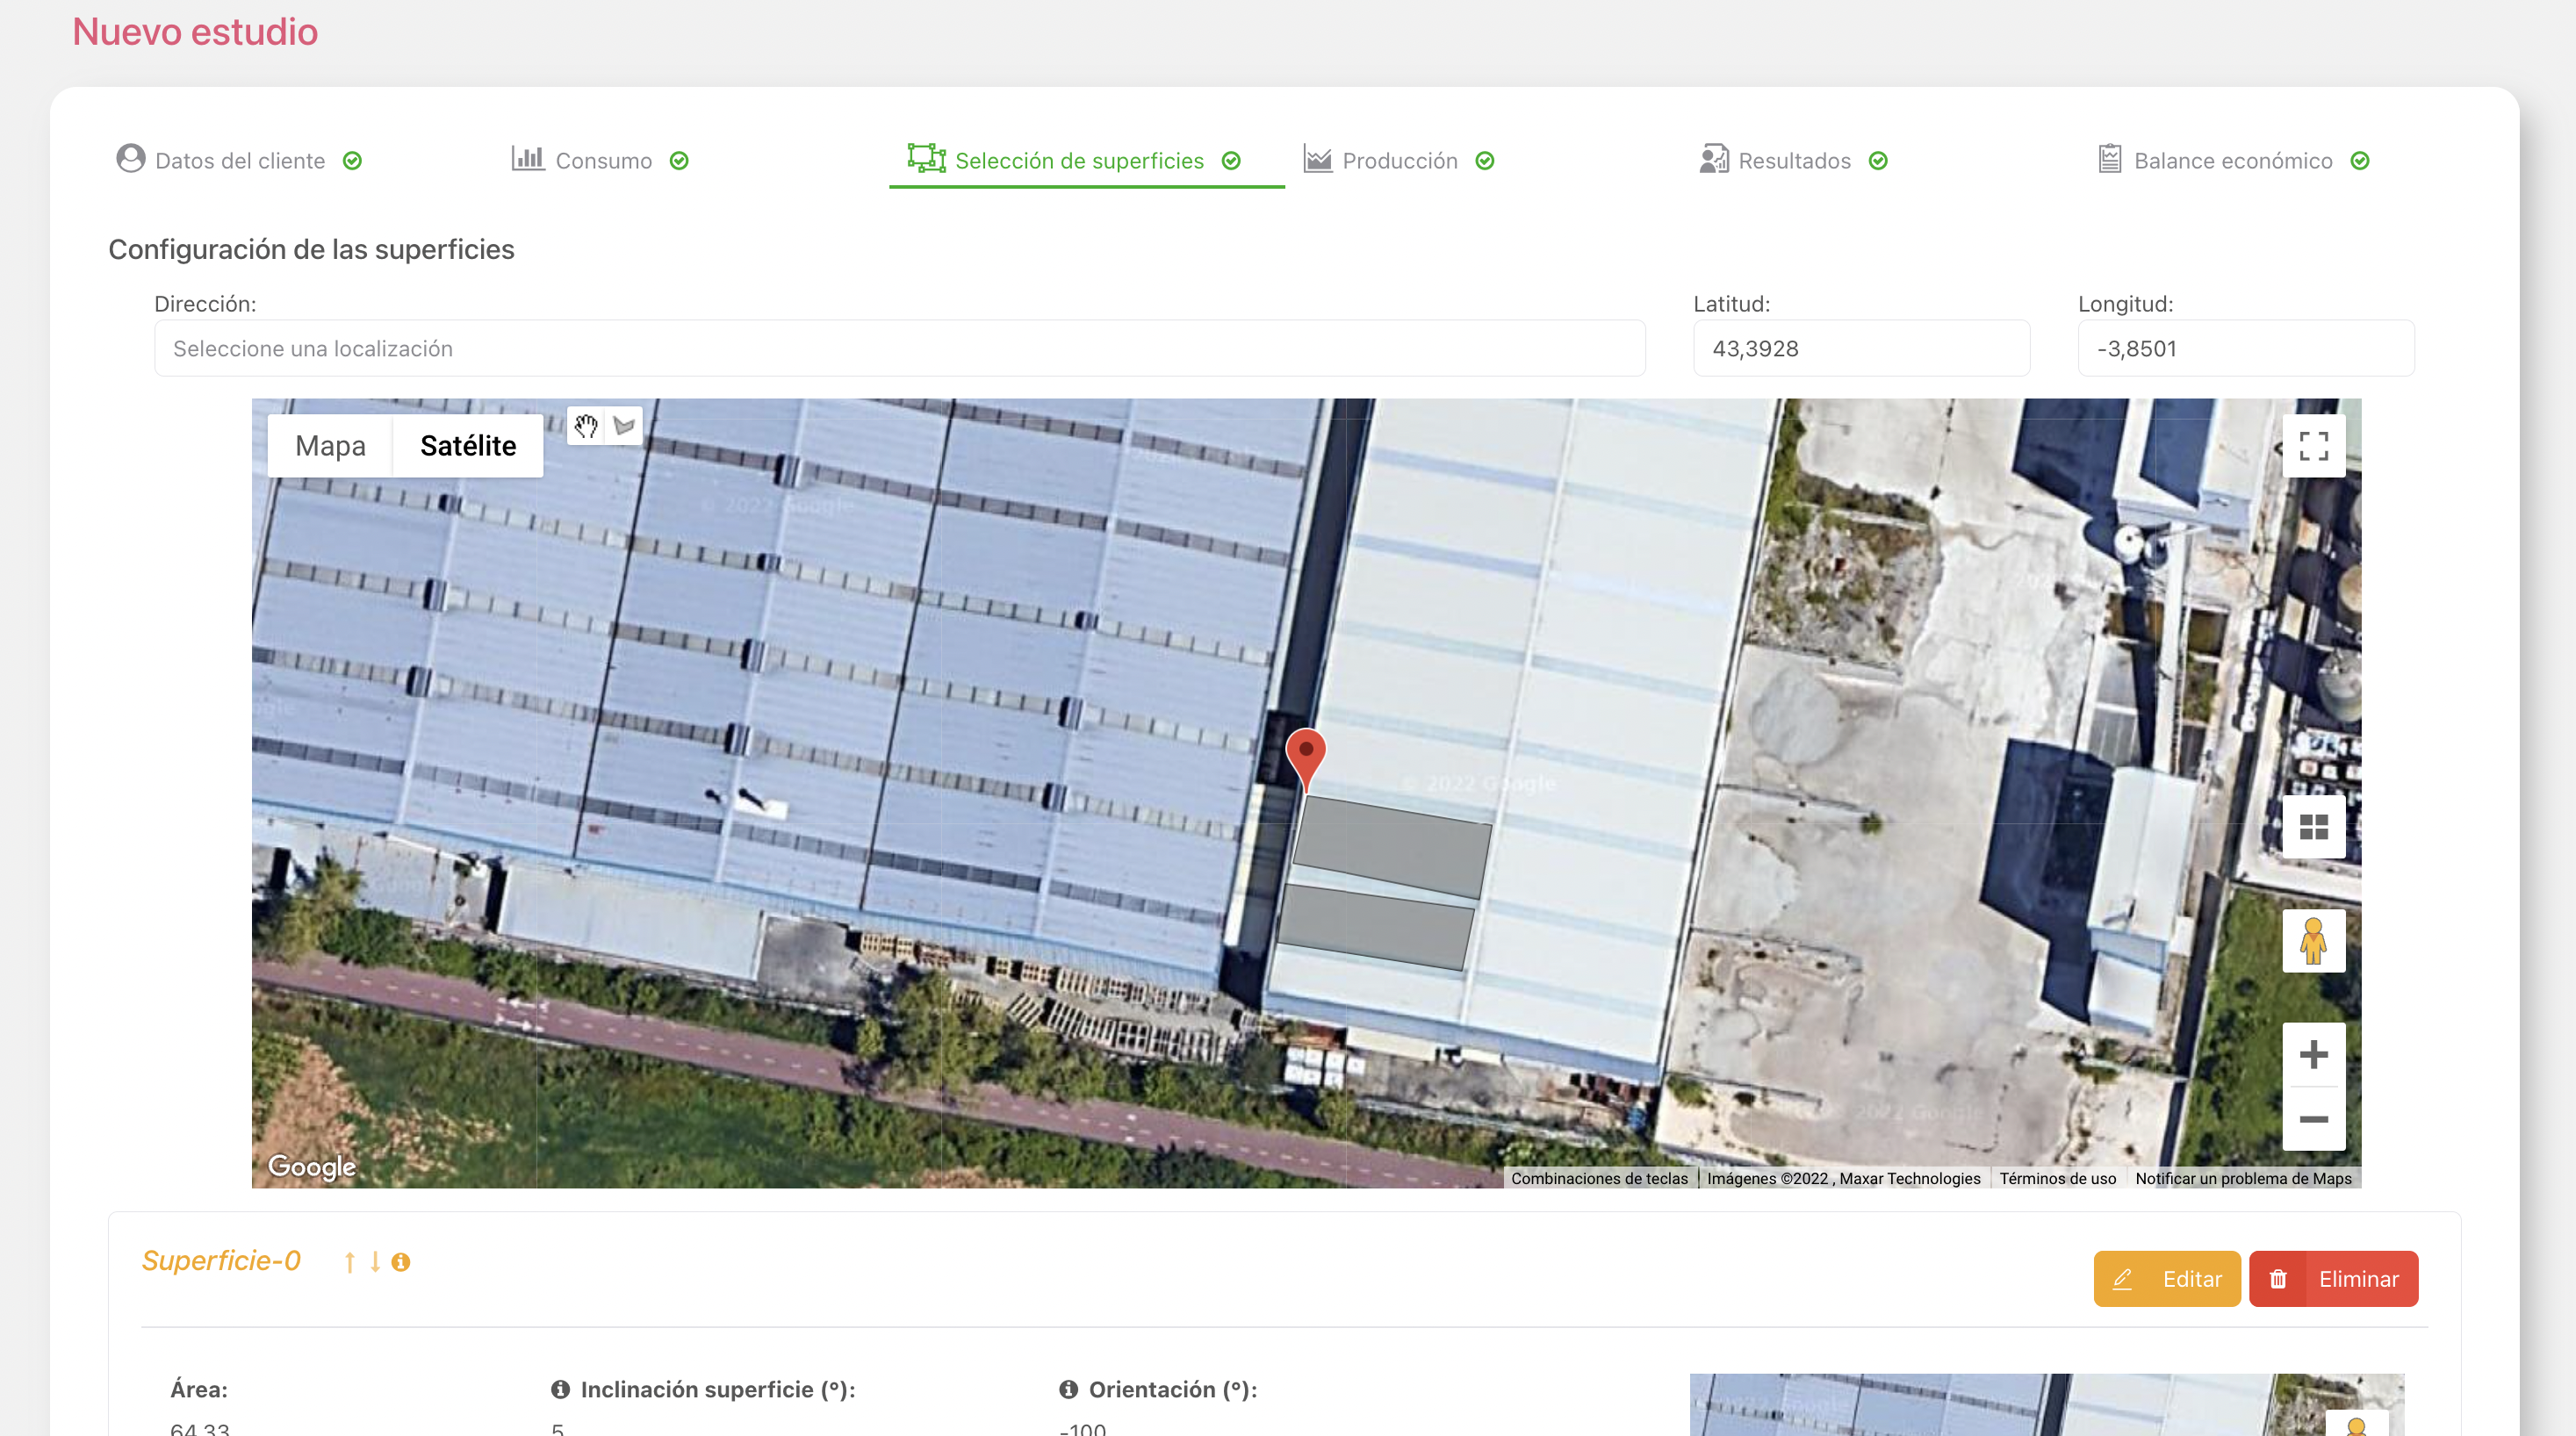Toggle fullscreen map view

pyautogui.click(x=2313, y=446)
